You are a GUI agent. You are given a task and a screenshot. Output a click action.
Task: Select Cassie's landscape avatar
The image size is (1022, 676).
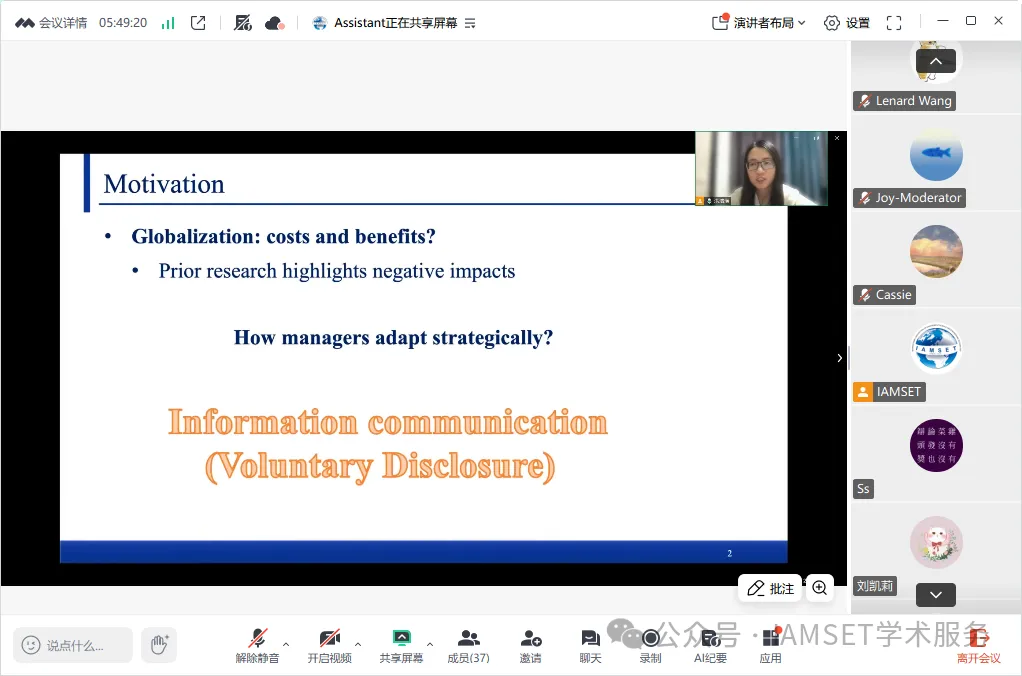pyautogui.click(x=936, y=252)
